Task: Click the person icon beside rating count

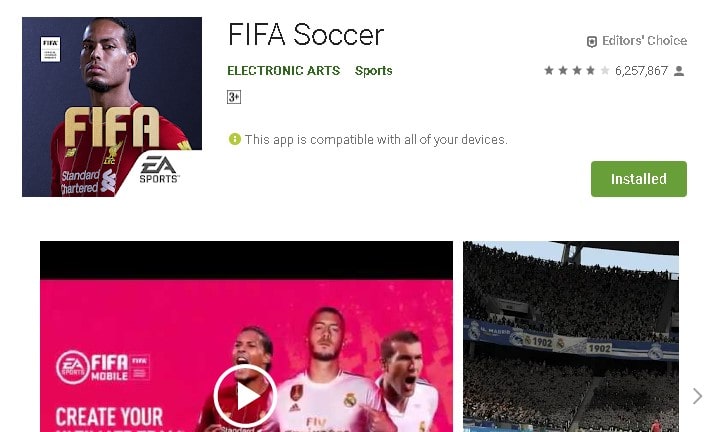Action: (x=679, y=71)
